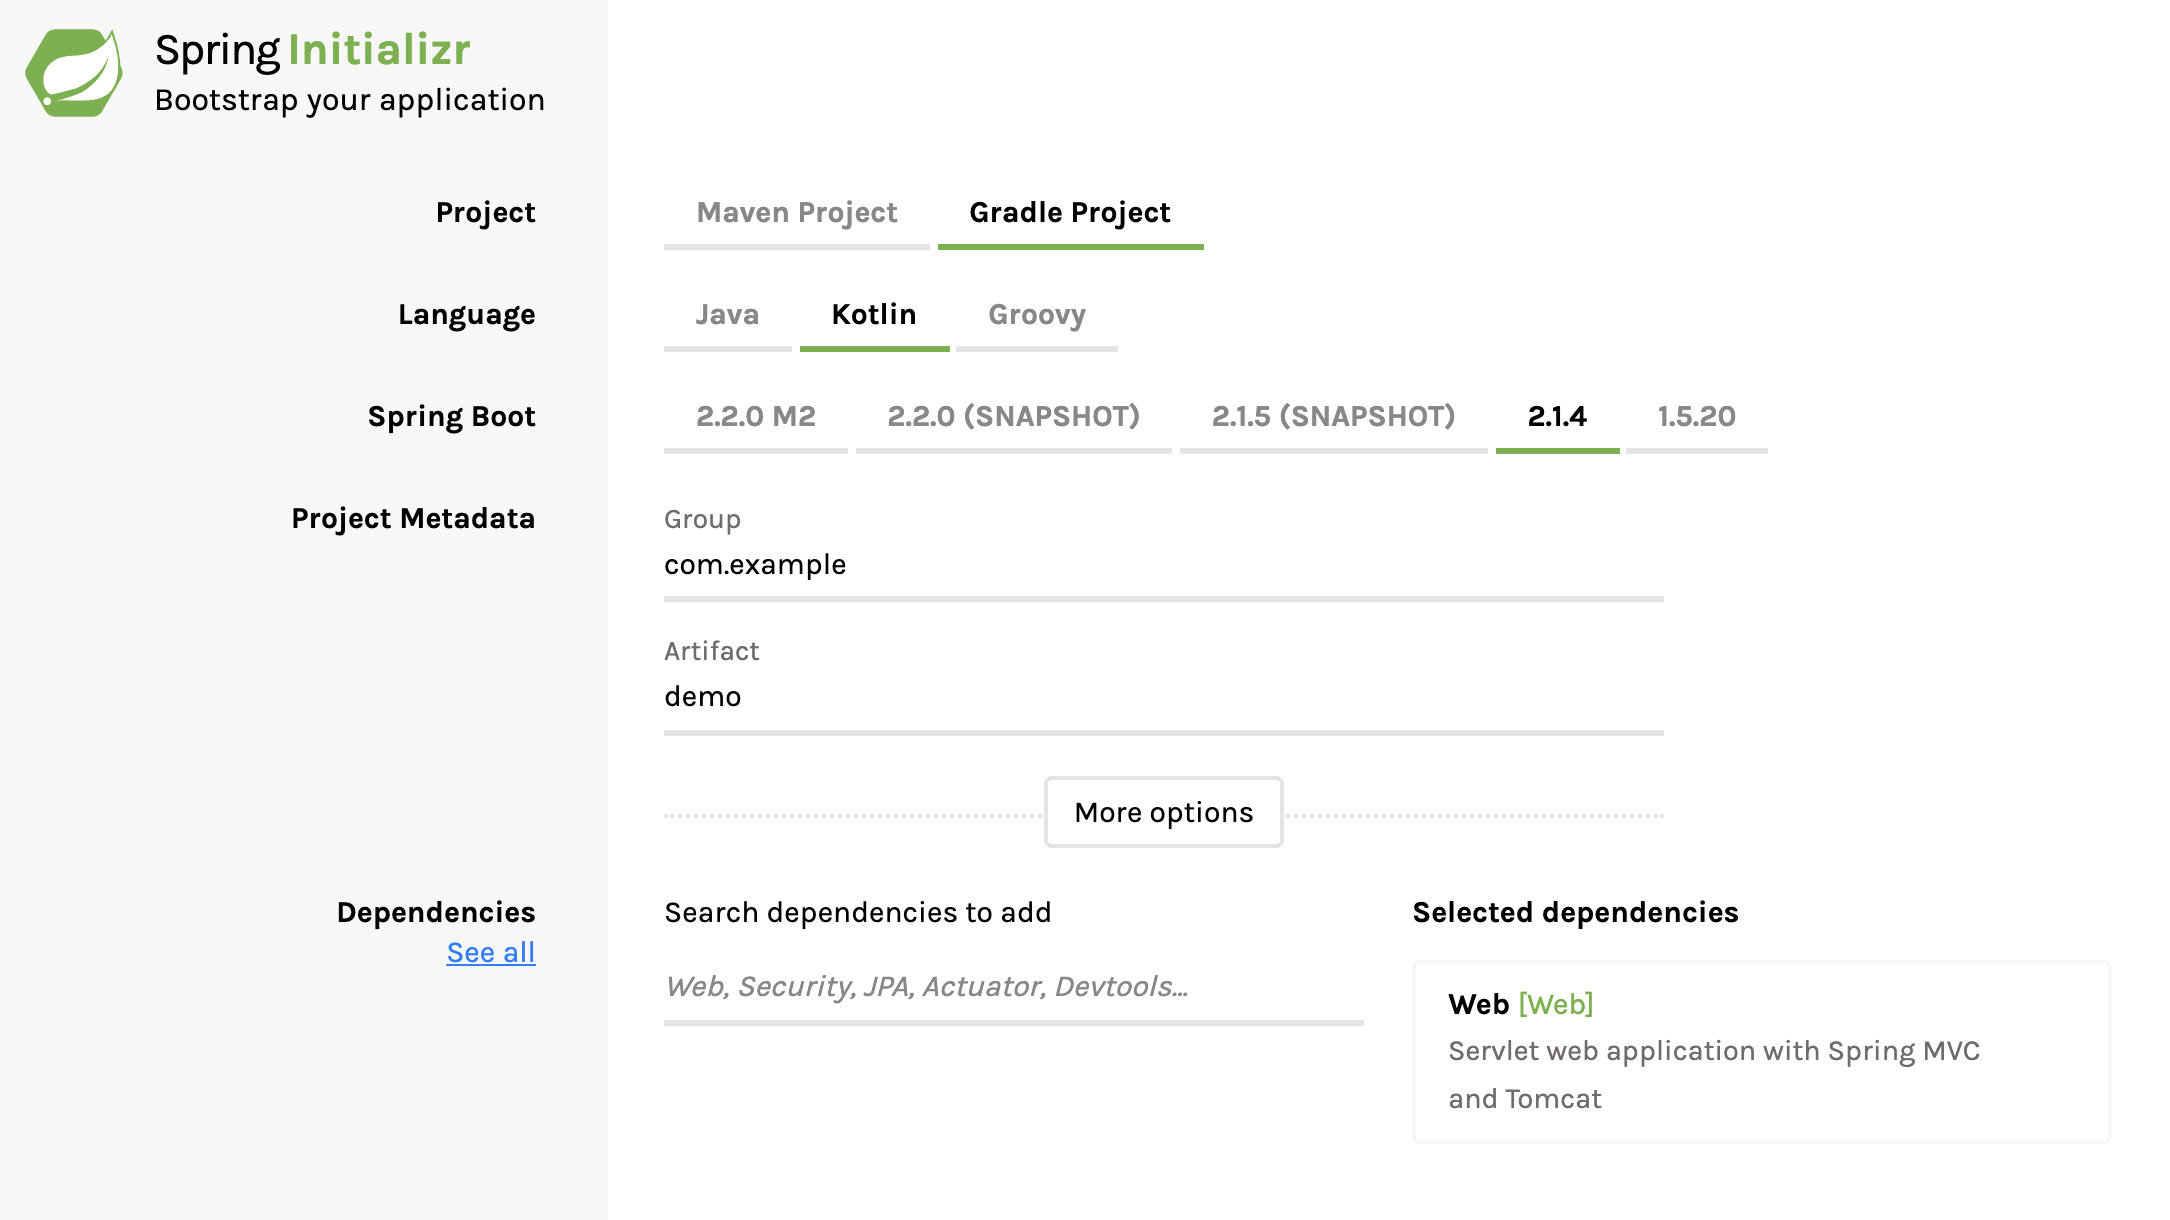Click the 'Spring Boot' row label
2170x1220 pixels.
click(452, 417)
